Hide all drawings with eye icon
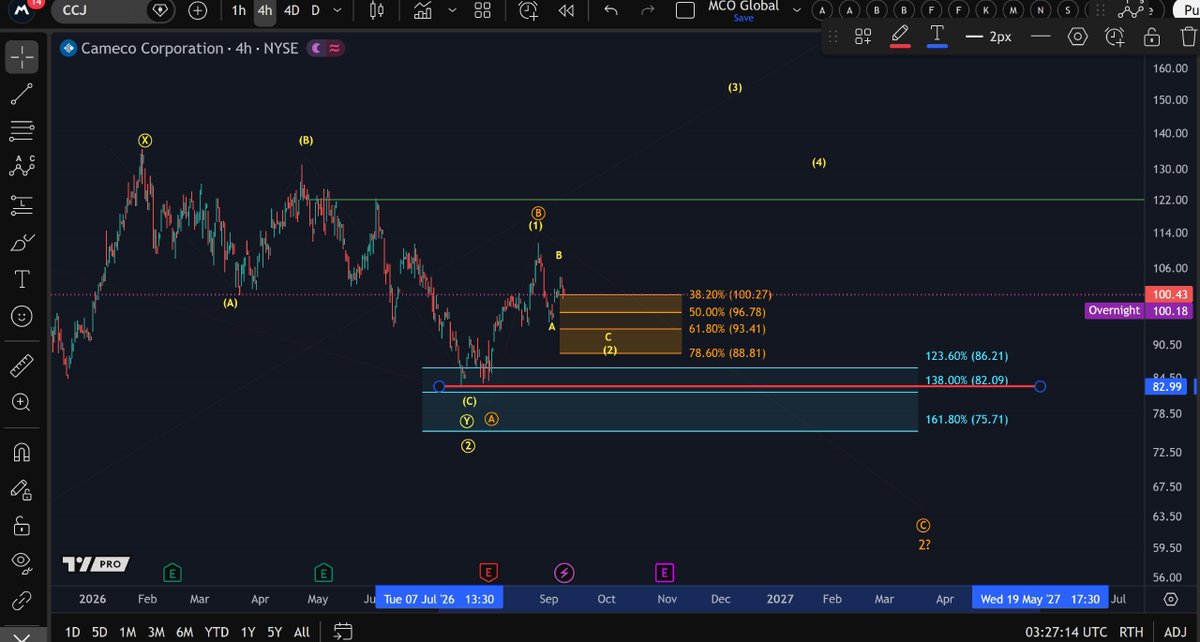The image size is (1200, 642). click(x=21, y=563)
